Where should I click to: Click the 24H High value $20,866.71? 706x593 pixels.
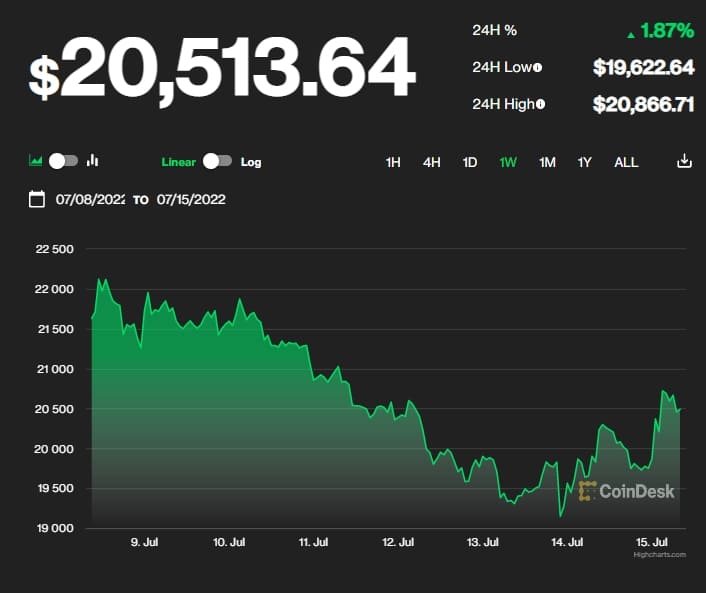pos(643,104)
